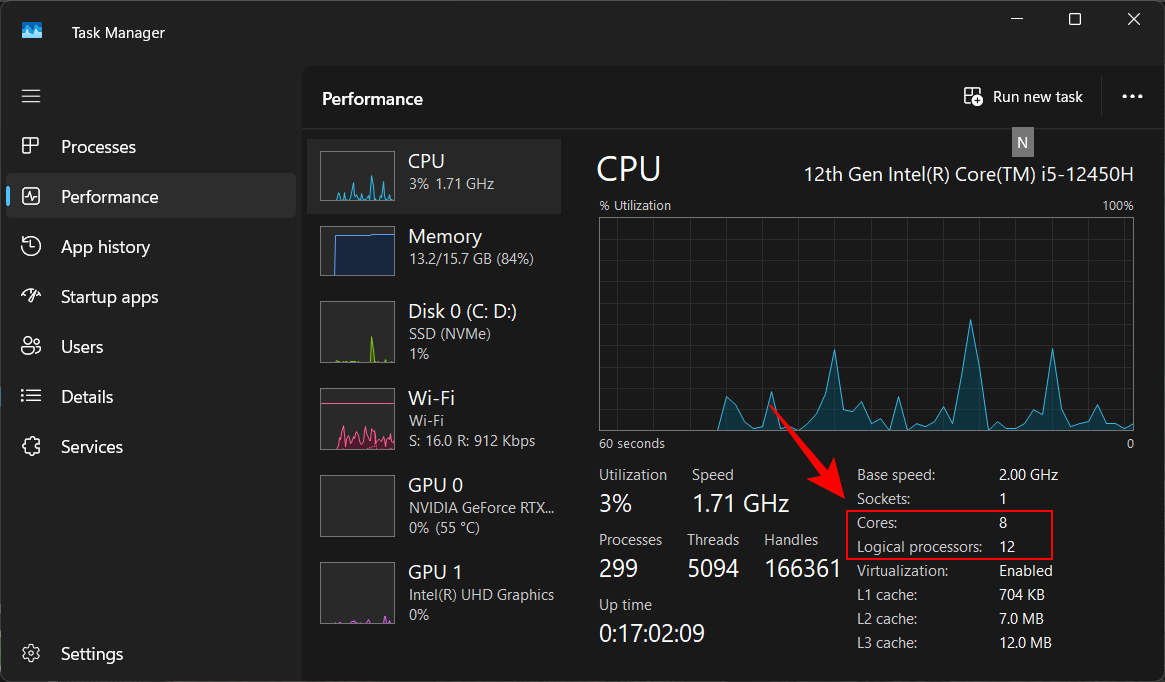Screen dimensions: 1165x682
Task: Toggle the hamburger navigation menu
Action: tap(31, 96)
